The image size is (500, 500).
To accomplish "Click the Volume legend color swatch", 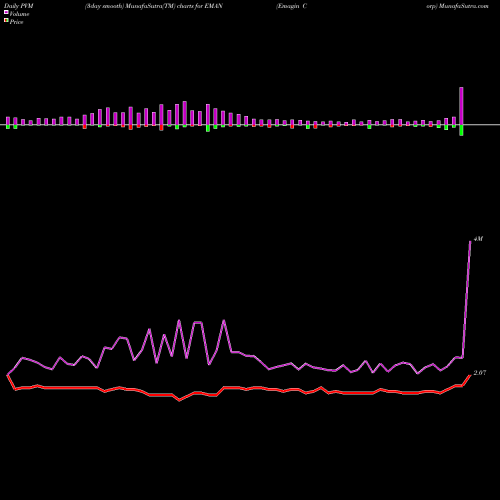I will (x=6, y=12).
